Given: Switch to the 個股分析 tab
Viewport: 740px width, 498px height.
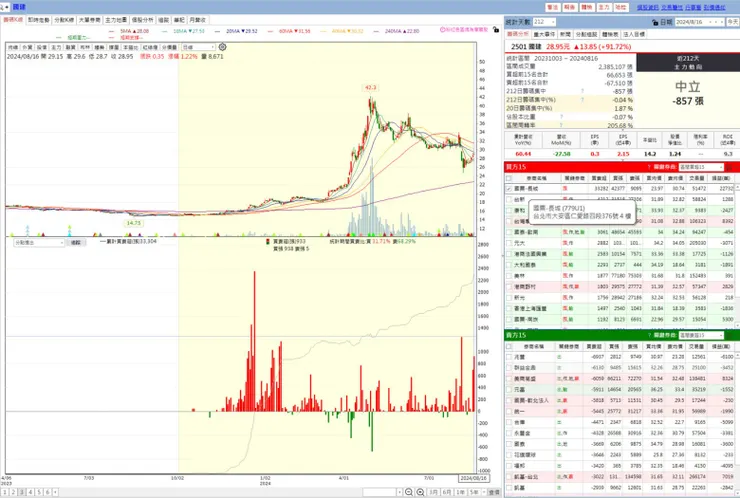Looking at the screenshot, I should [142, 20].
